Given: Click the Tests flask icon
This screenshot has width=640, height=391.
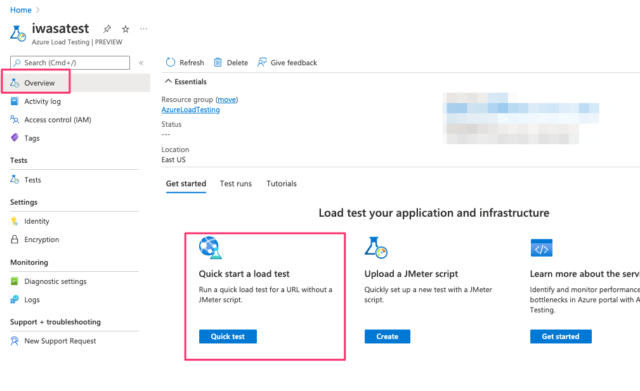Looking at the screenshot, I should pos(15,180).
